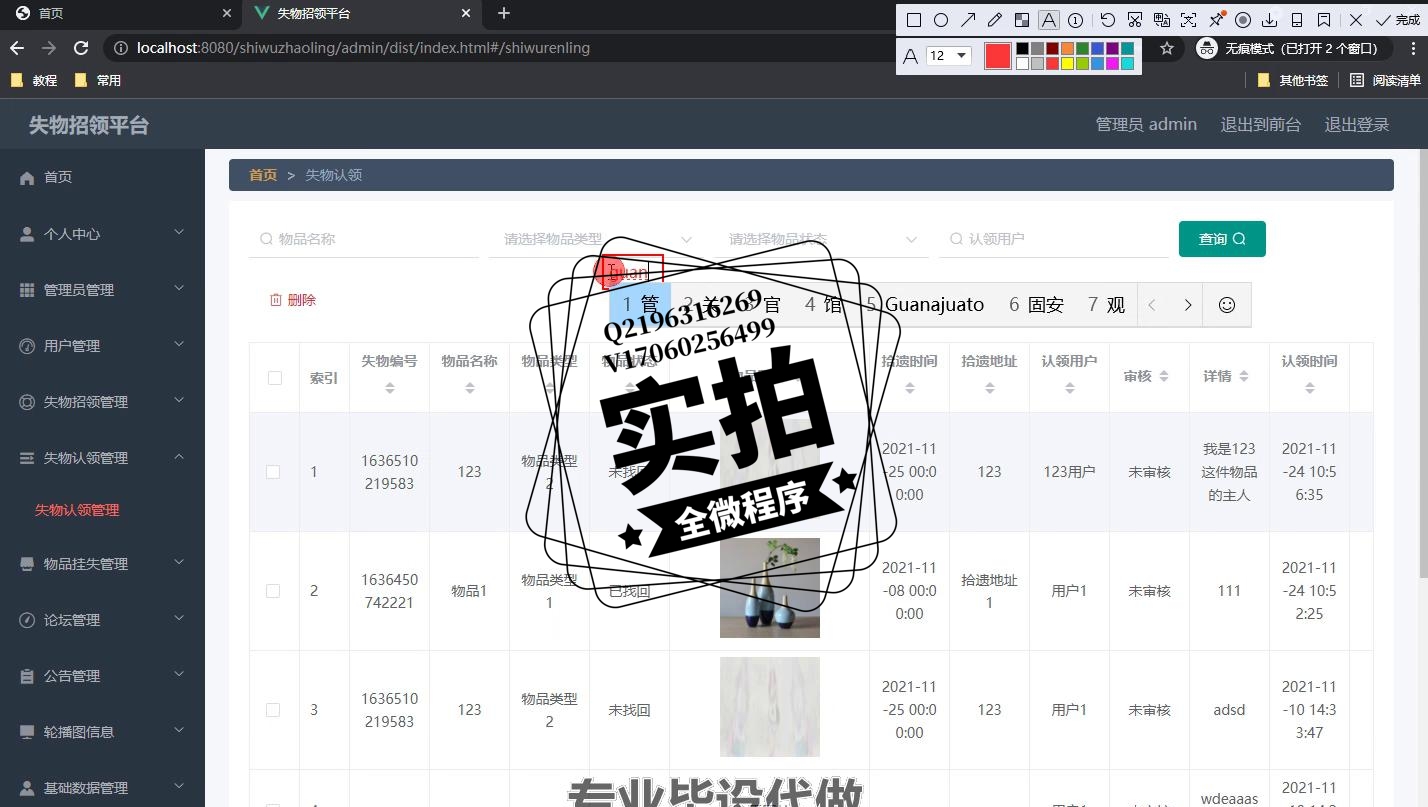Click the 查询 search button
This screenshot has height=807, width=1428.
[1222, 239]
